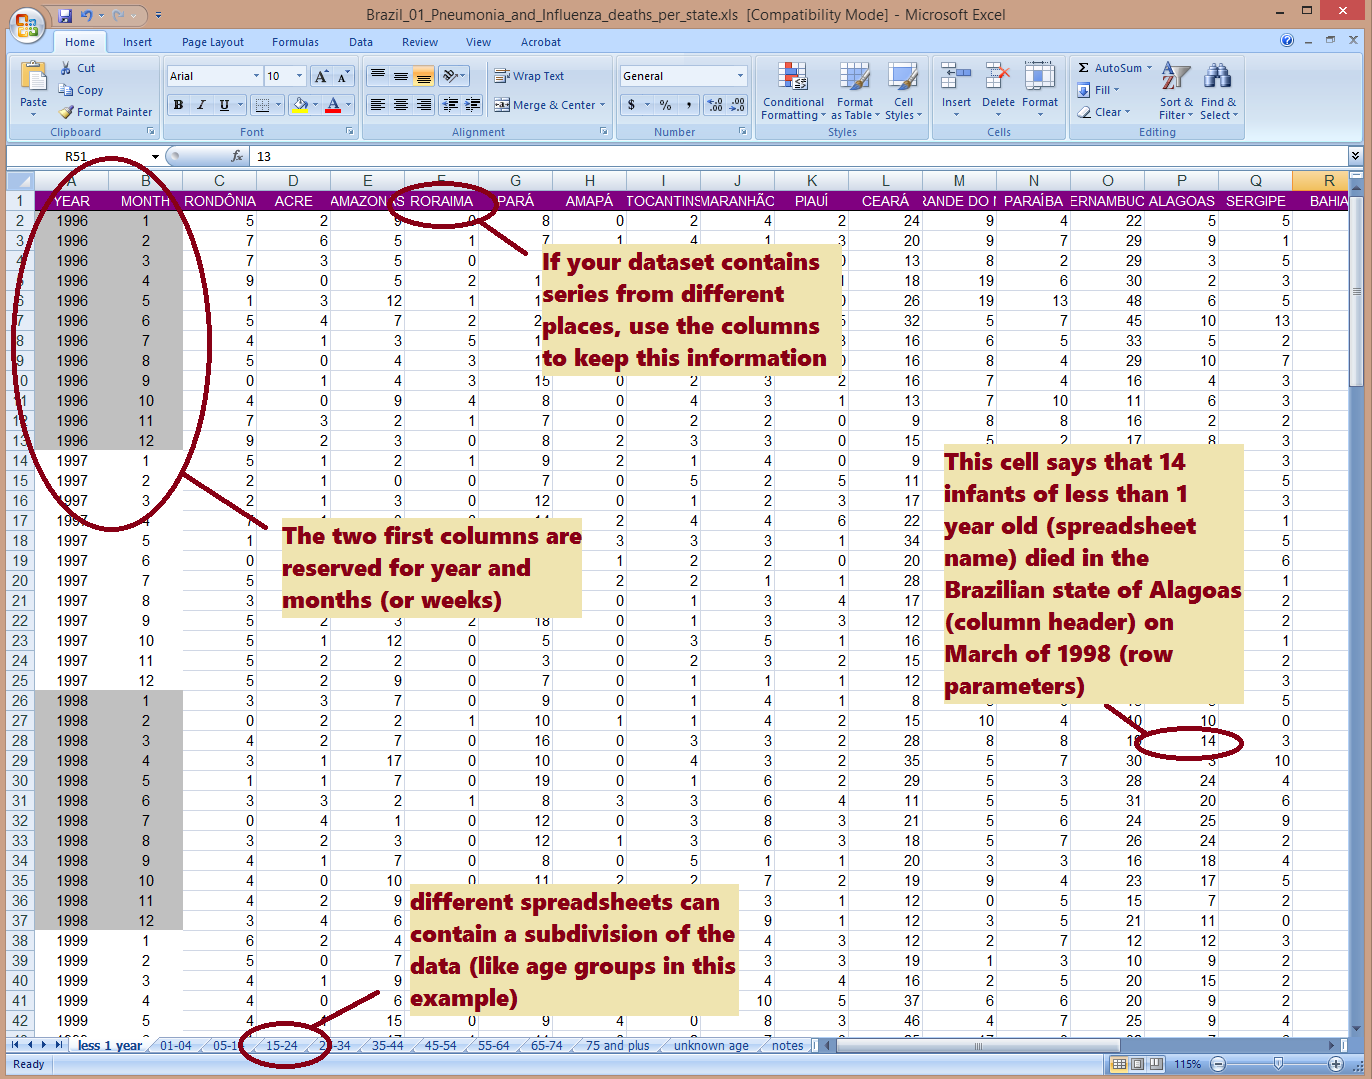Toggle Bold formatting
This screenshot has height=1079, width=1372.
tap(178, 105)
